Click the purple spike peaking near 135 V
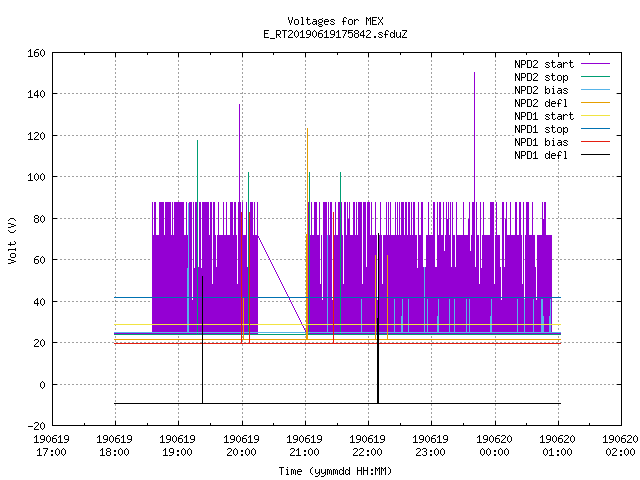Screen dimensions: 640x480 click(240, 151)
